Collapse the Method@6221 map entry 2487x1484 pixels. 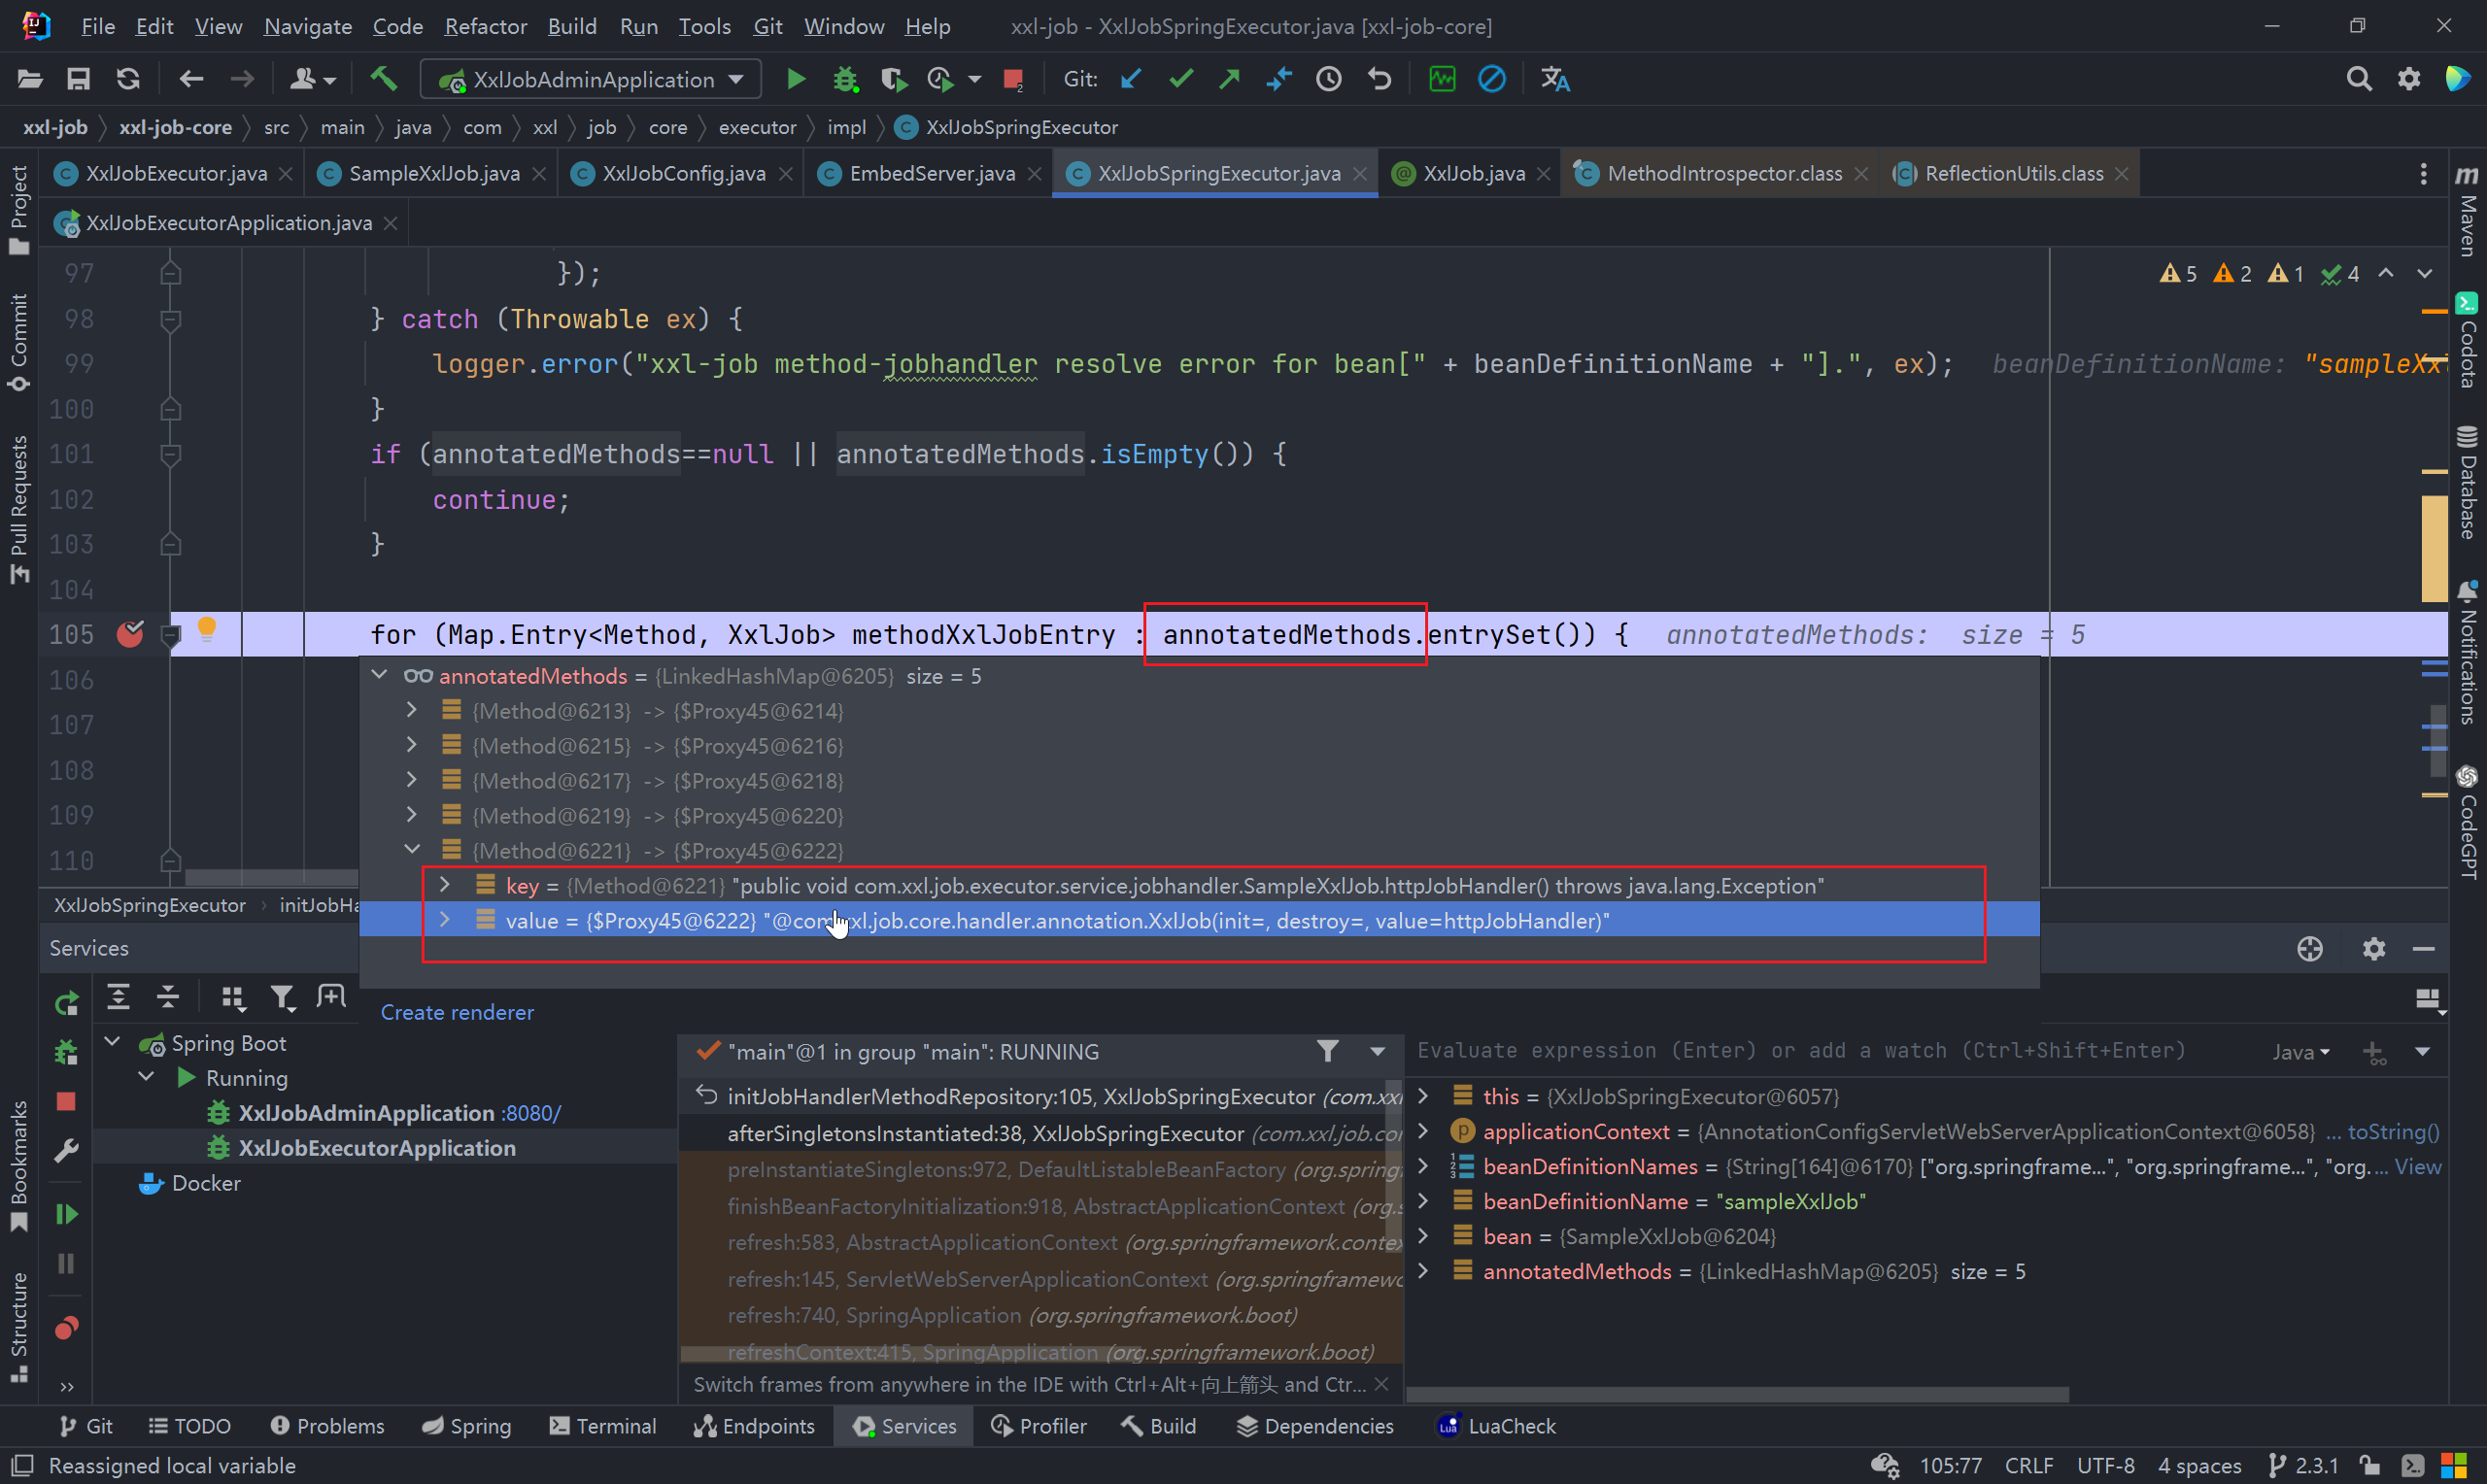(411, 849)
